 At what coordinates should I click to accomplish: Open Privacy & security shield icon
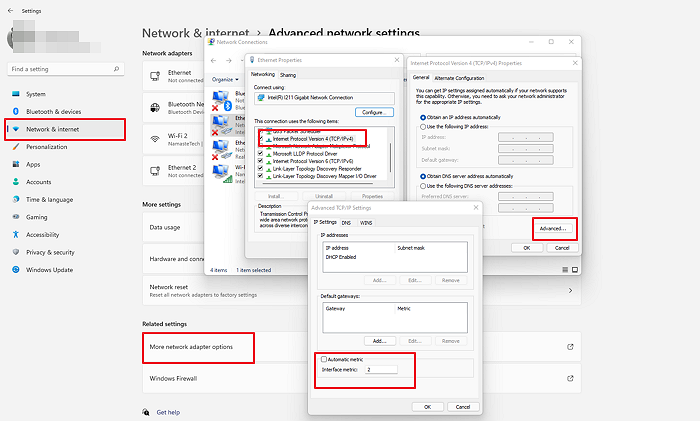tap(16, 252)
